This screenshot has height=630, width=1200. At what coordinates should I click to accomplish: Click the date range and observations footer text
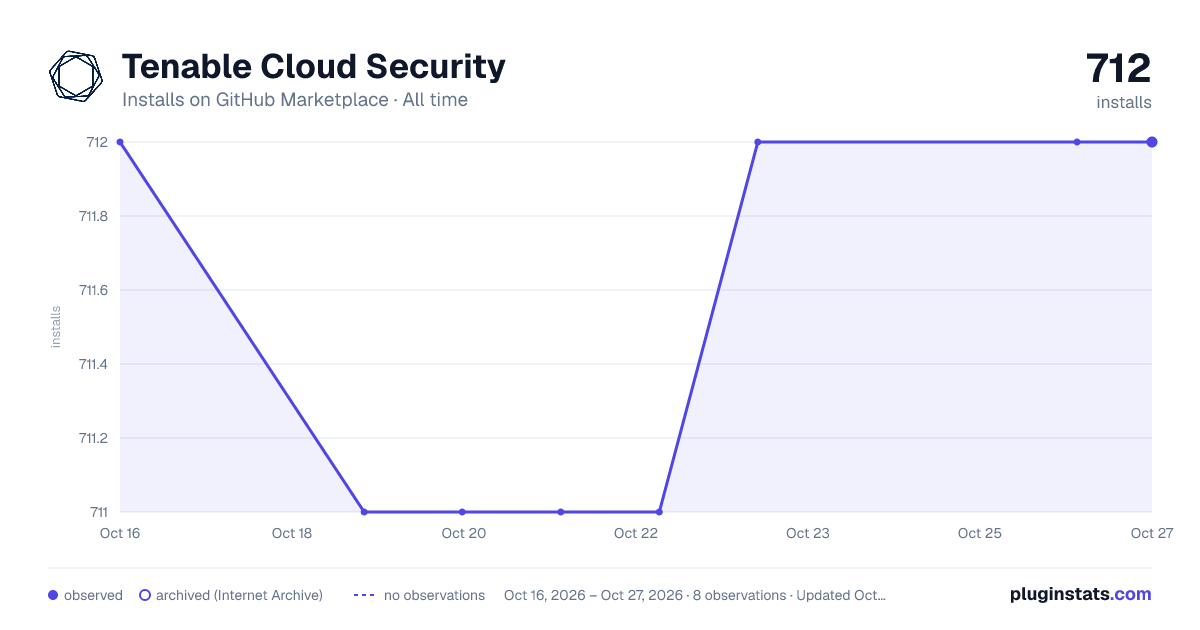(695, 595)
